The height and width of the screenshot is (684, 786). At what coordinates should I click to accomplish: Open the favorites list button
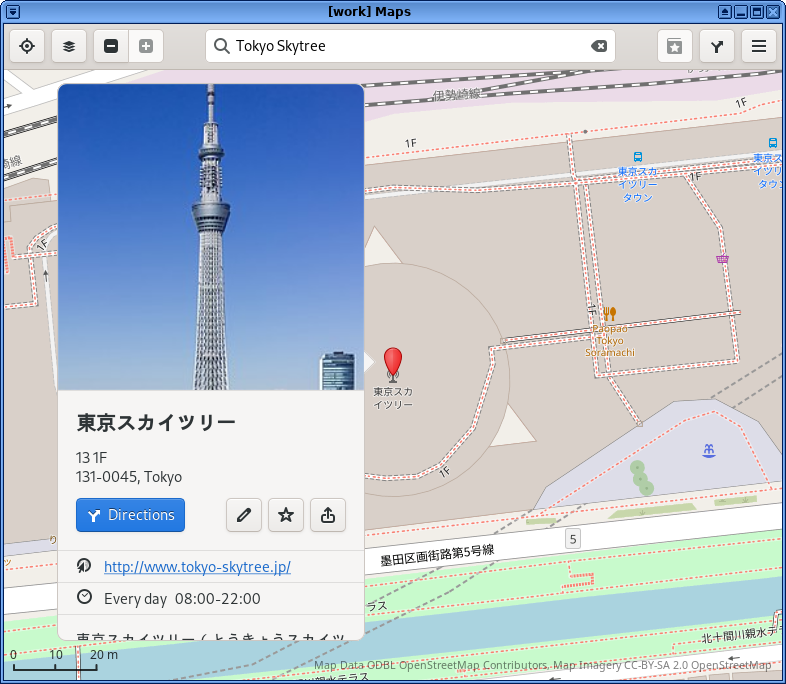(675, 46)
